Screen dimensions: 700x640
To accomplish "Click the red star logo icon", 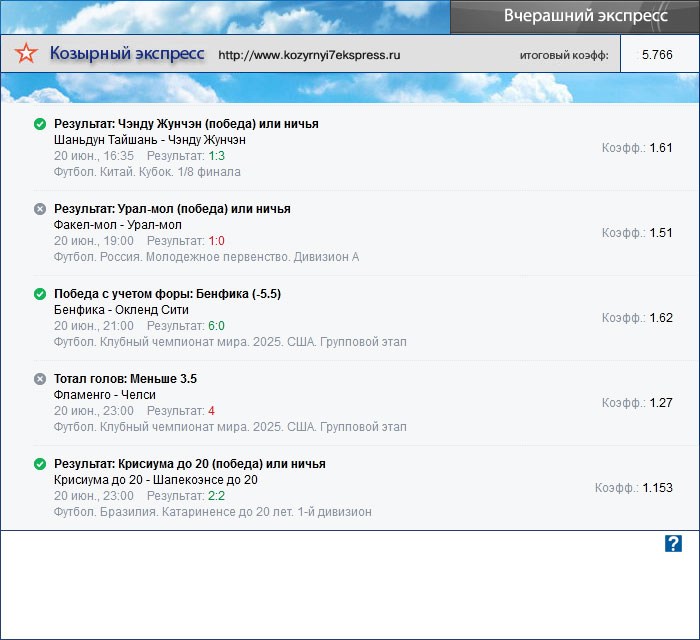I will point(26,53).
